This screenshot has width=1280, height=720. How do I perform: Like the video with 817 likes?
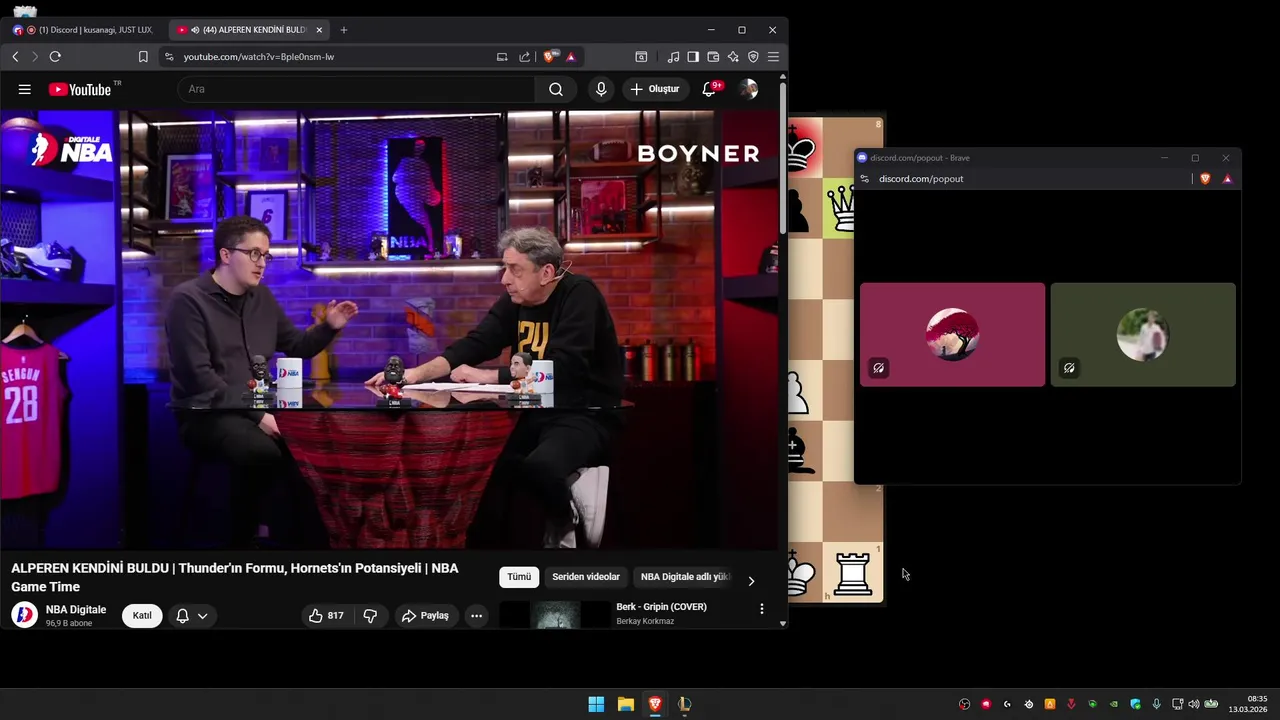point(326,616)
